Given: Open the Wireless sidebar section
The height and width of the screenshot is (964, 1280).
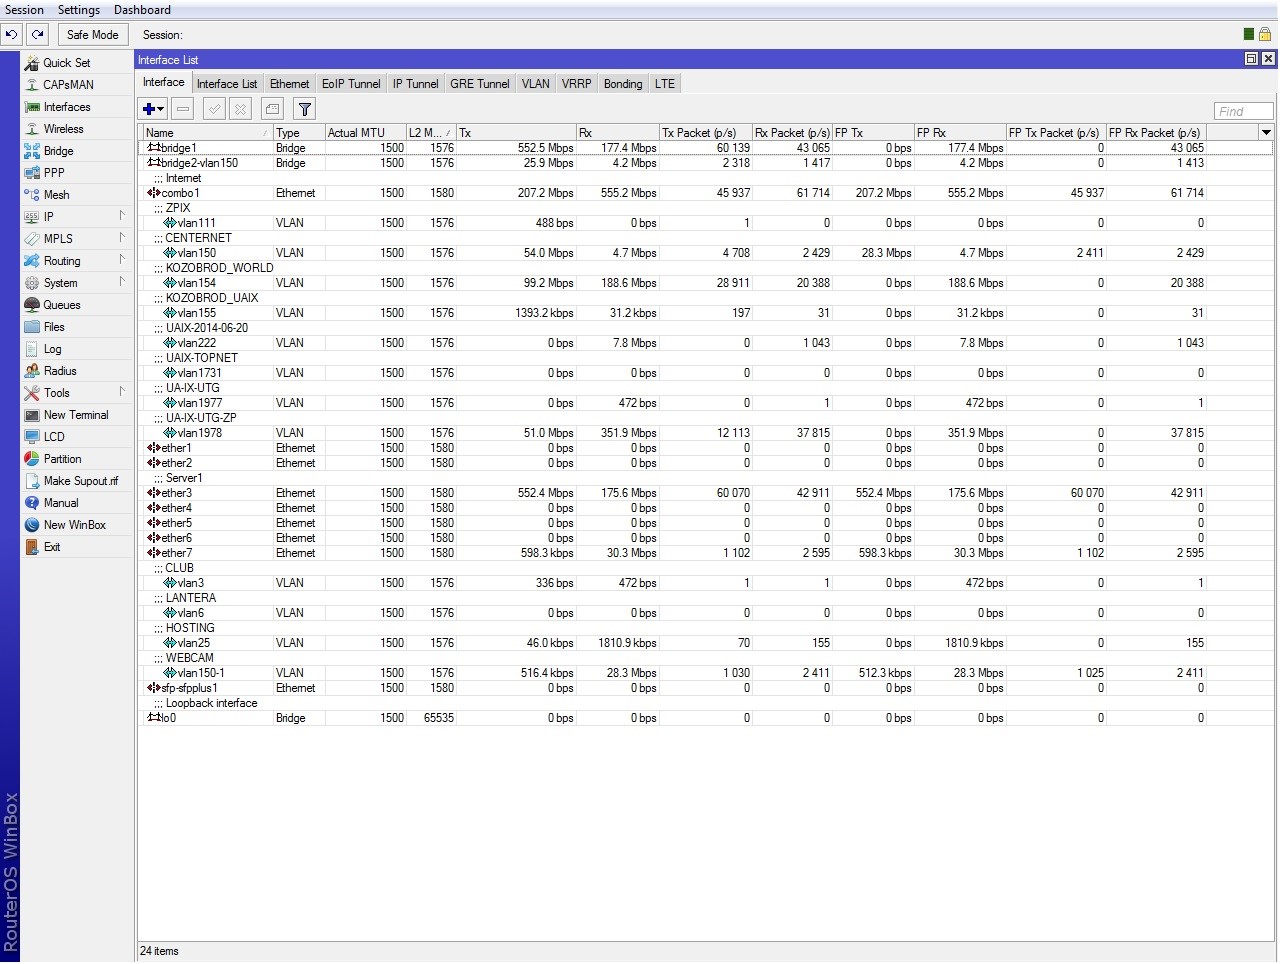Looking at the screenshot, I should click(63, 129).
